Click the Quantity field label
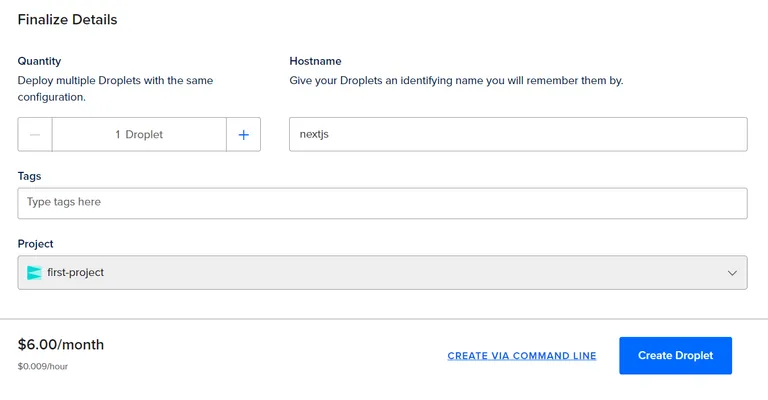 [39, 61]
